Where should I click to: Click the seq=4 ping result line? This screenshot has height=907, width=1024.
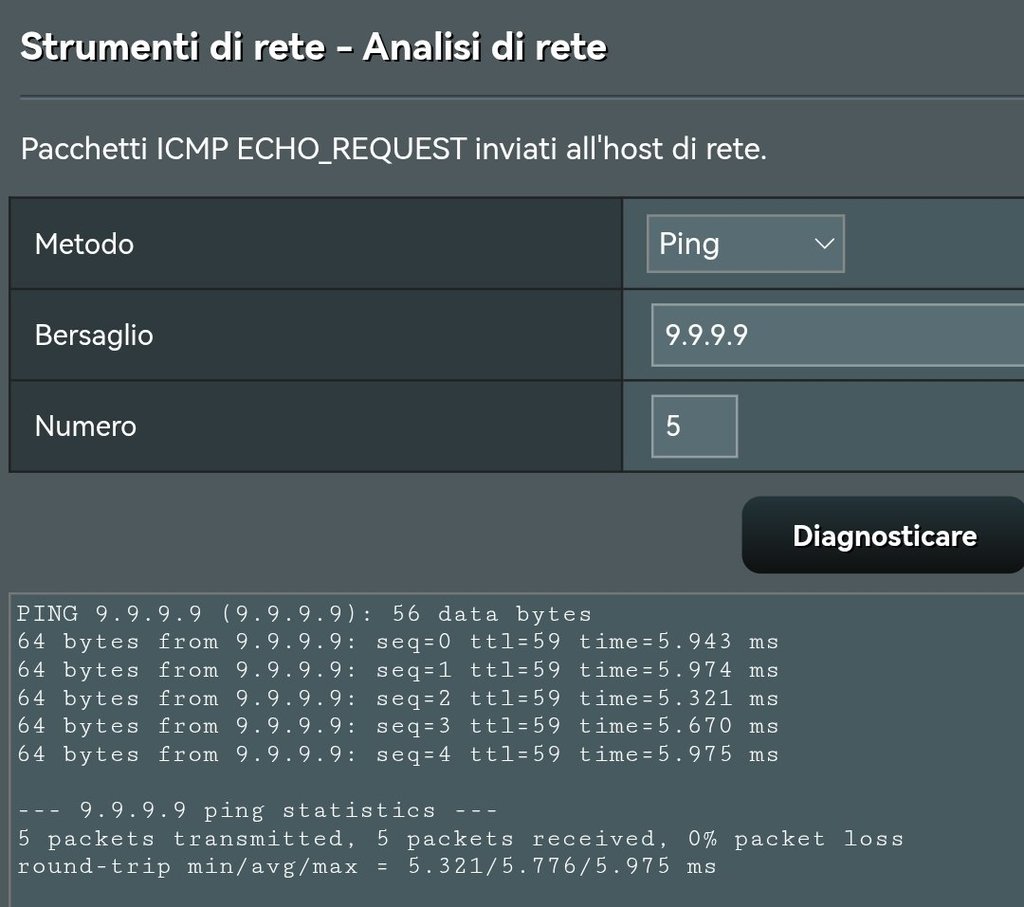click(397, 754)
